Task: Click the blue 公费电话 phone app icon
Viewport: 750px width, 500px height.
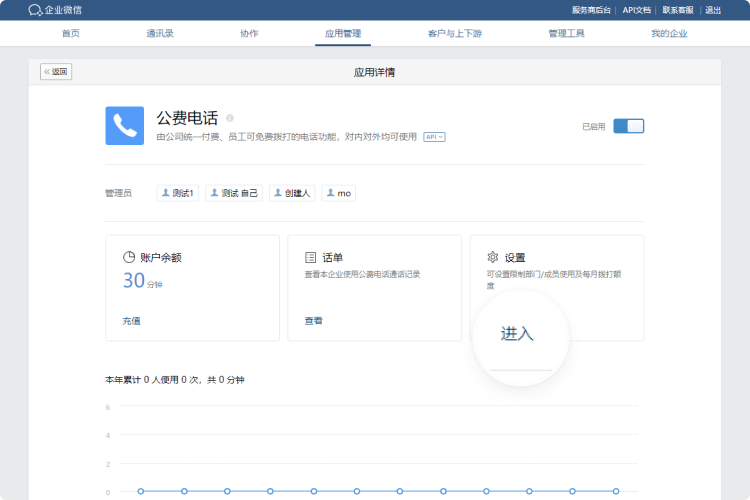Action: (x=124, y=126)
